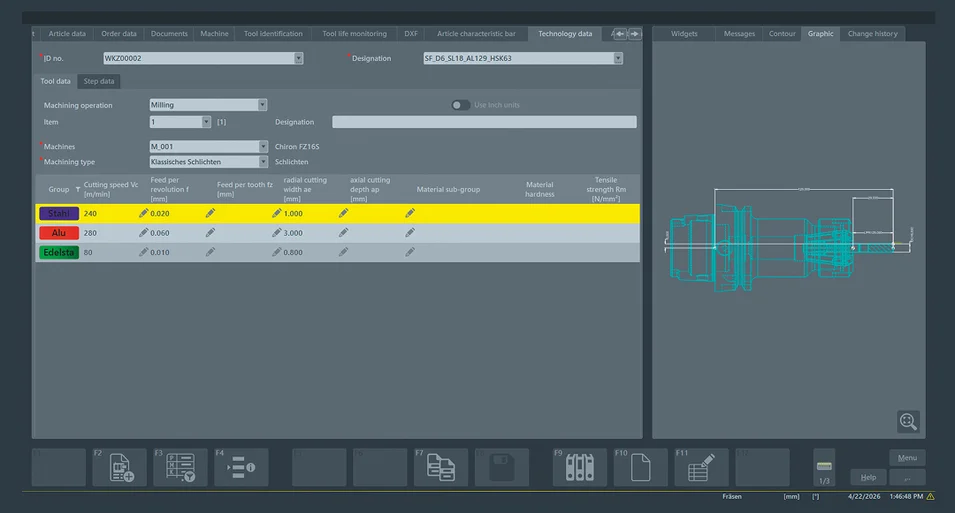
Task: Expand the Machining type dropdown
Action: (263, 161)
